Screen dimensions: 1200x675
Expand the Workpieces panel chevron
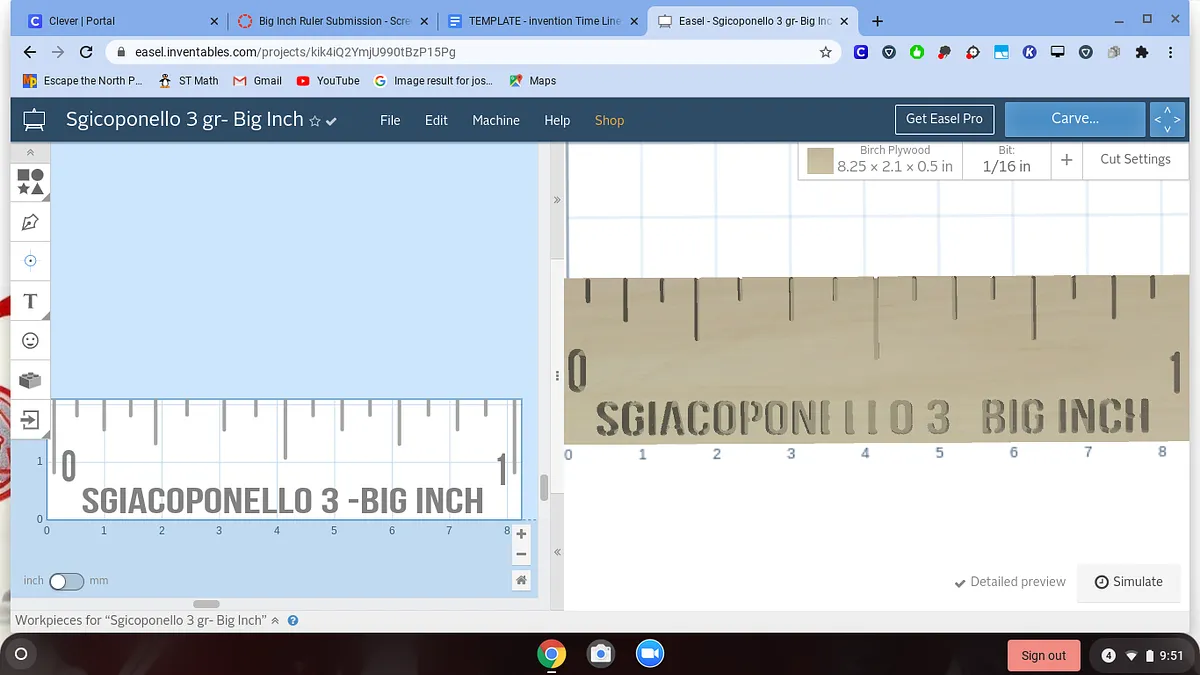point(276,620)
